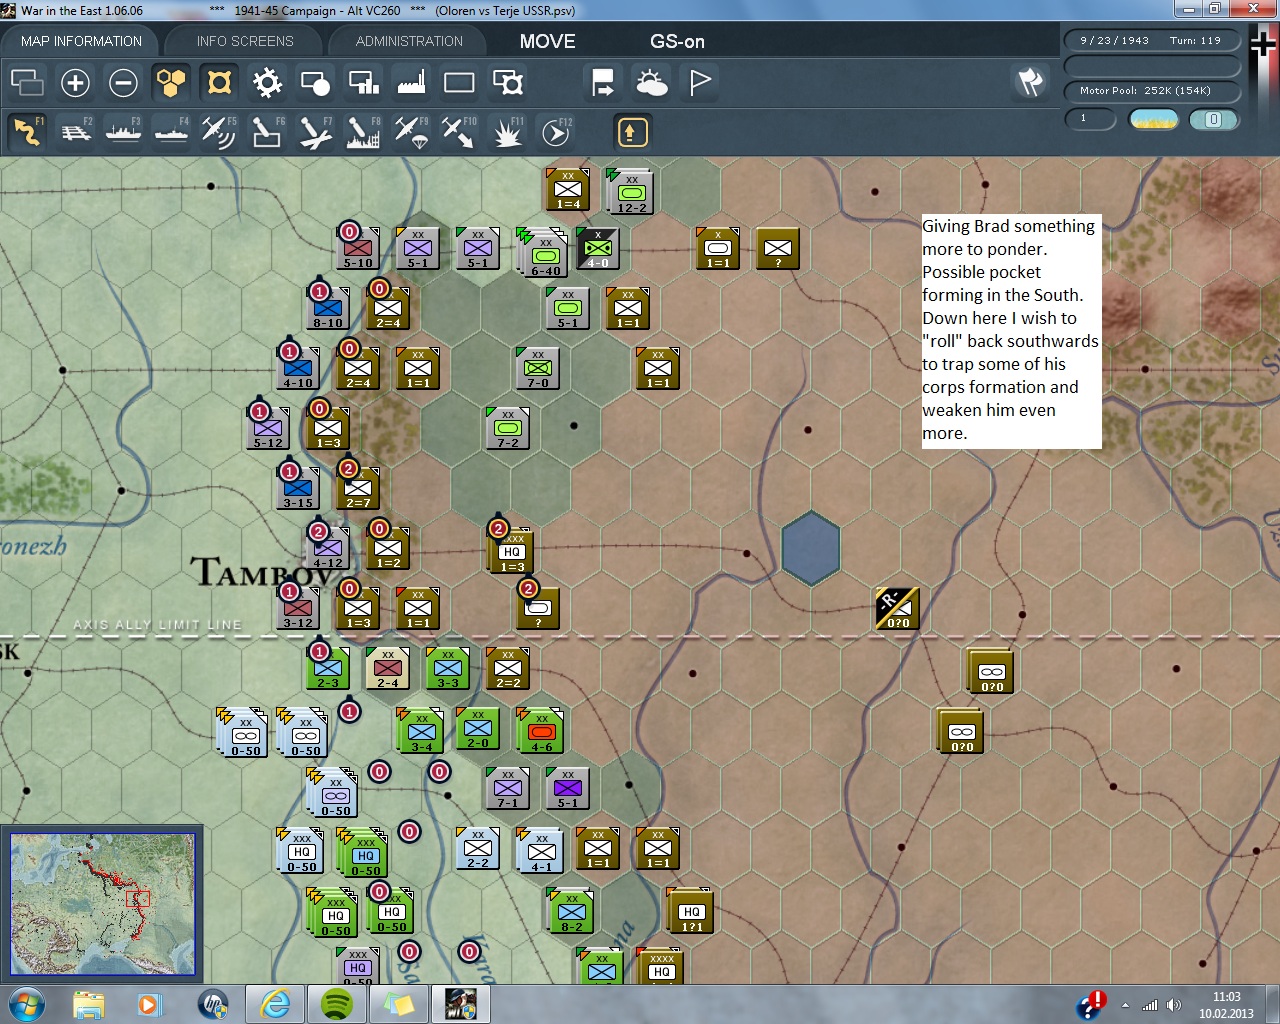The width and height of the screenshot is (1280, 1024).
Task: Select the 8-10 blue unit counter
Action: coord(327,307)
